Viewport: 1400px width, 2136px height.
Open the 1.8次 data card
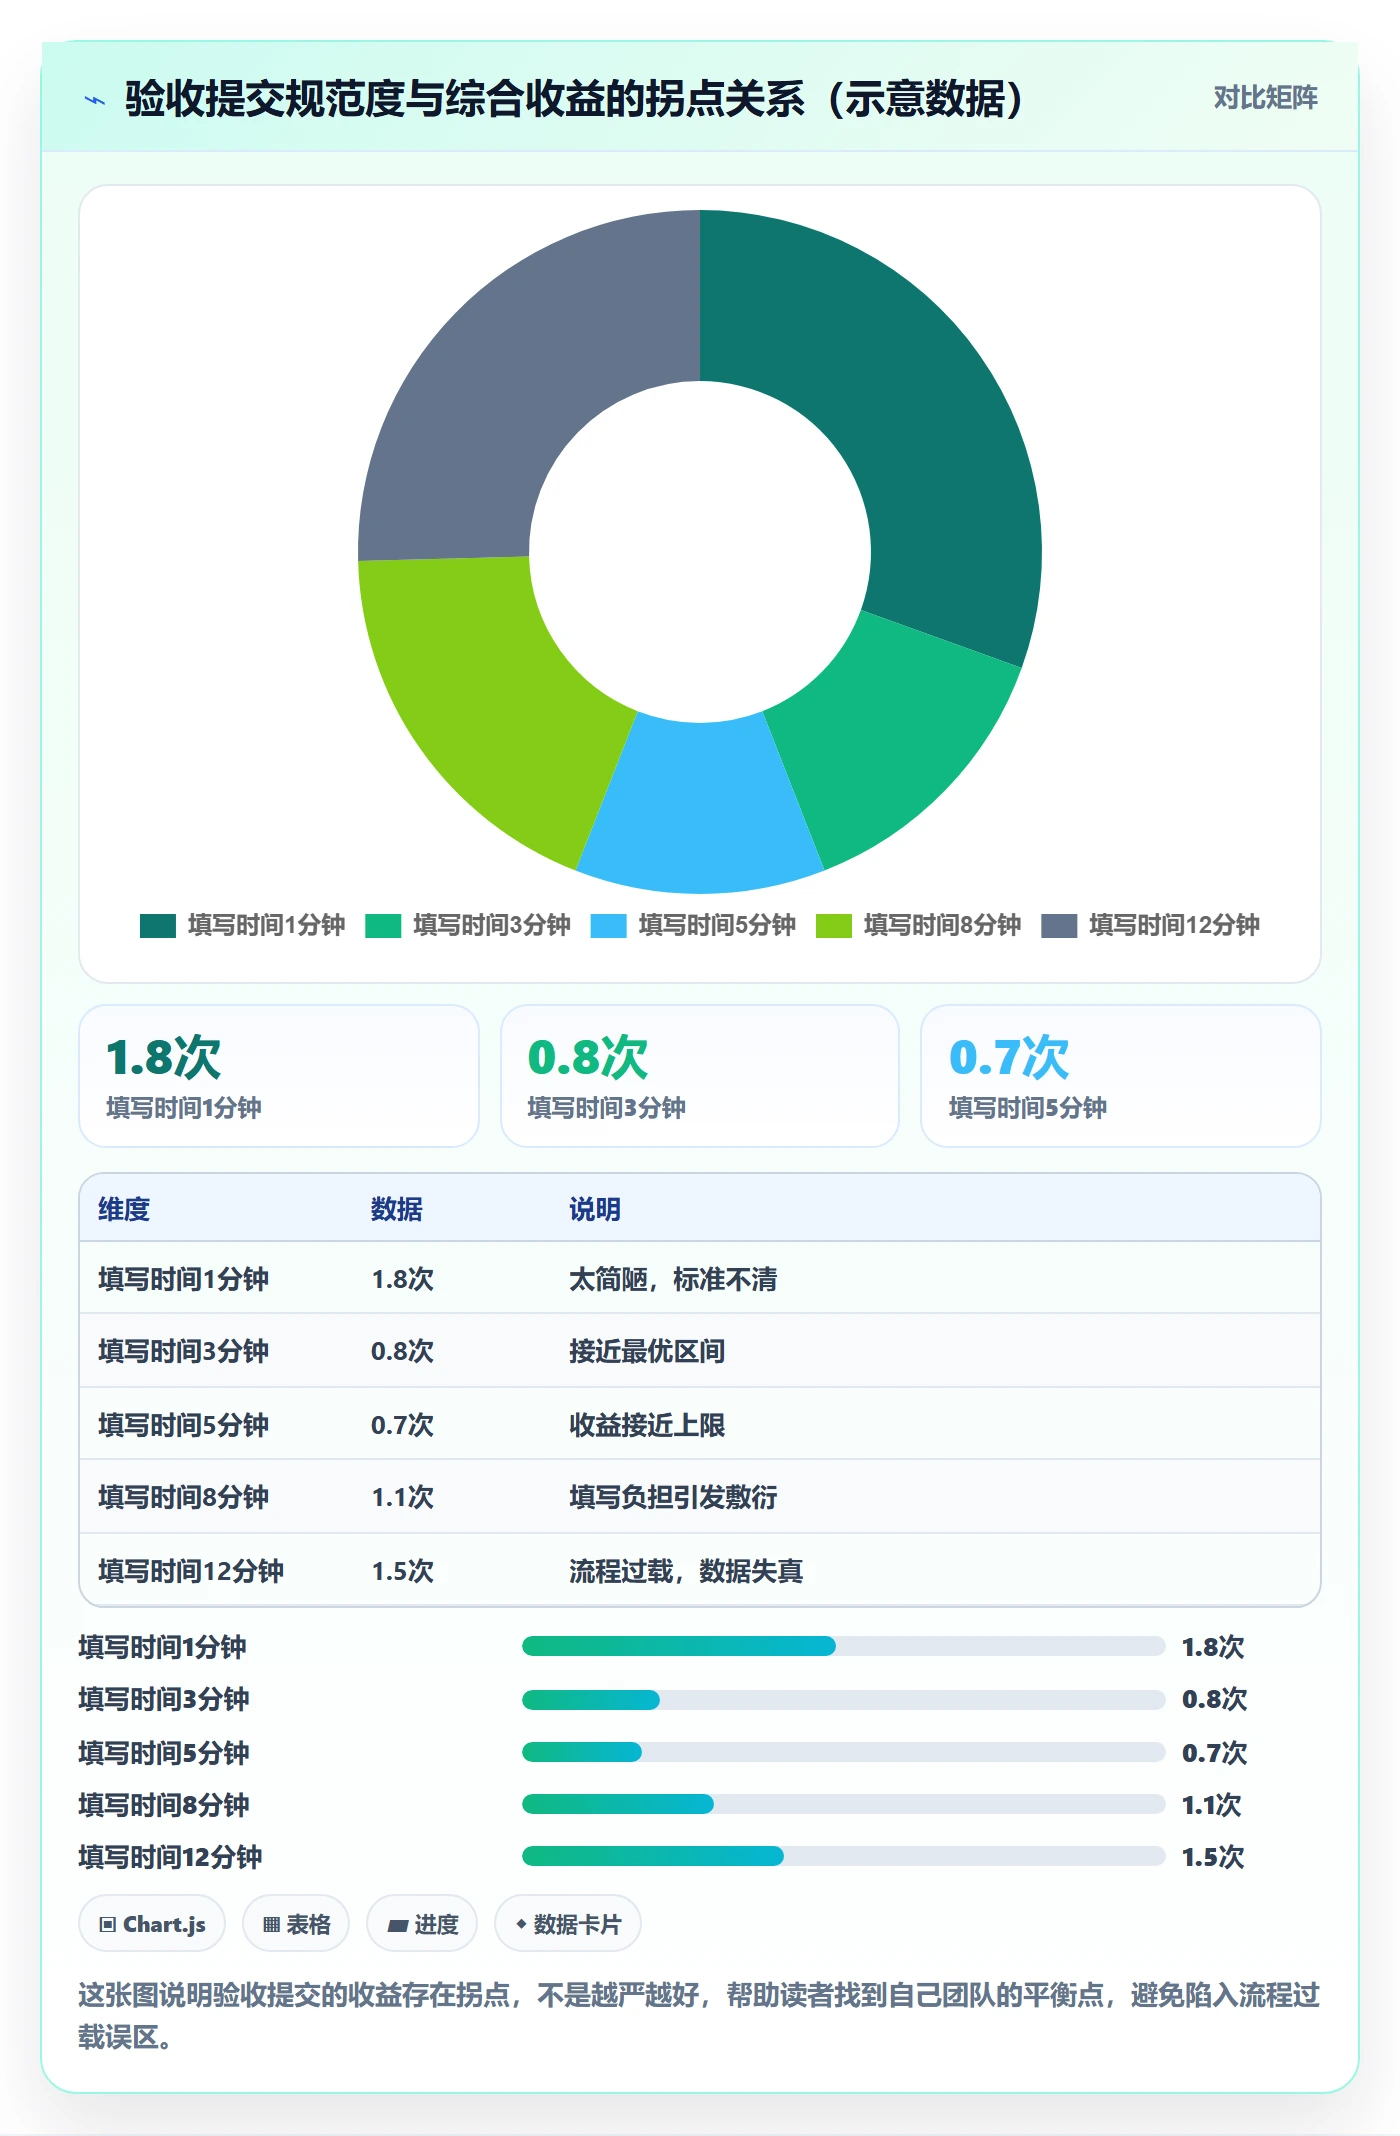coord(279,1076)
